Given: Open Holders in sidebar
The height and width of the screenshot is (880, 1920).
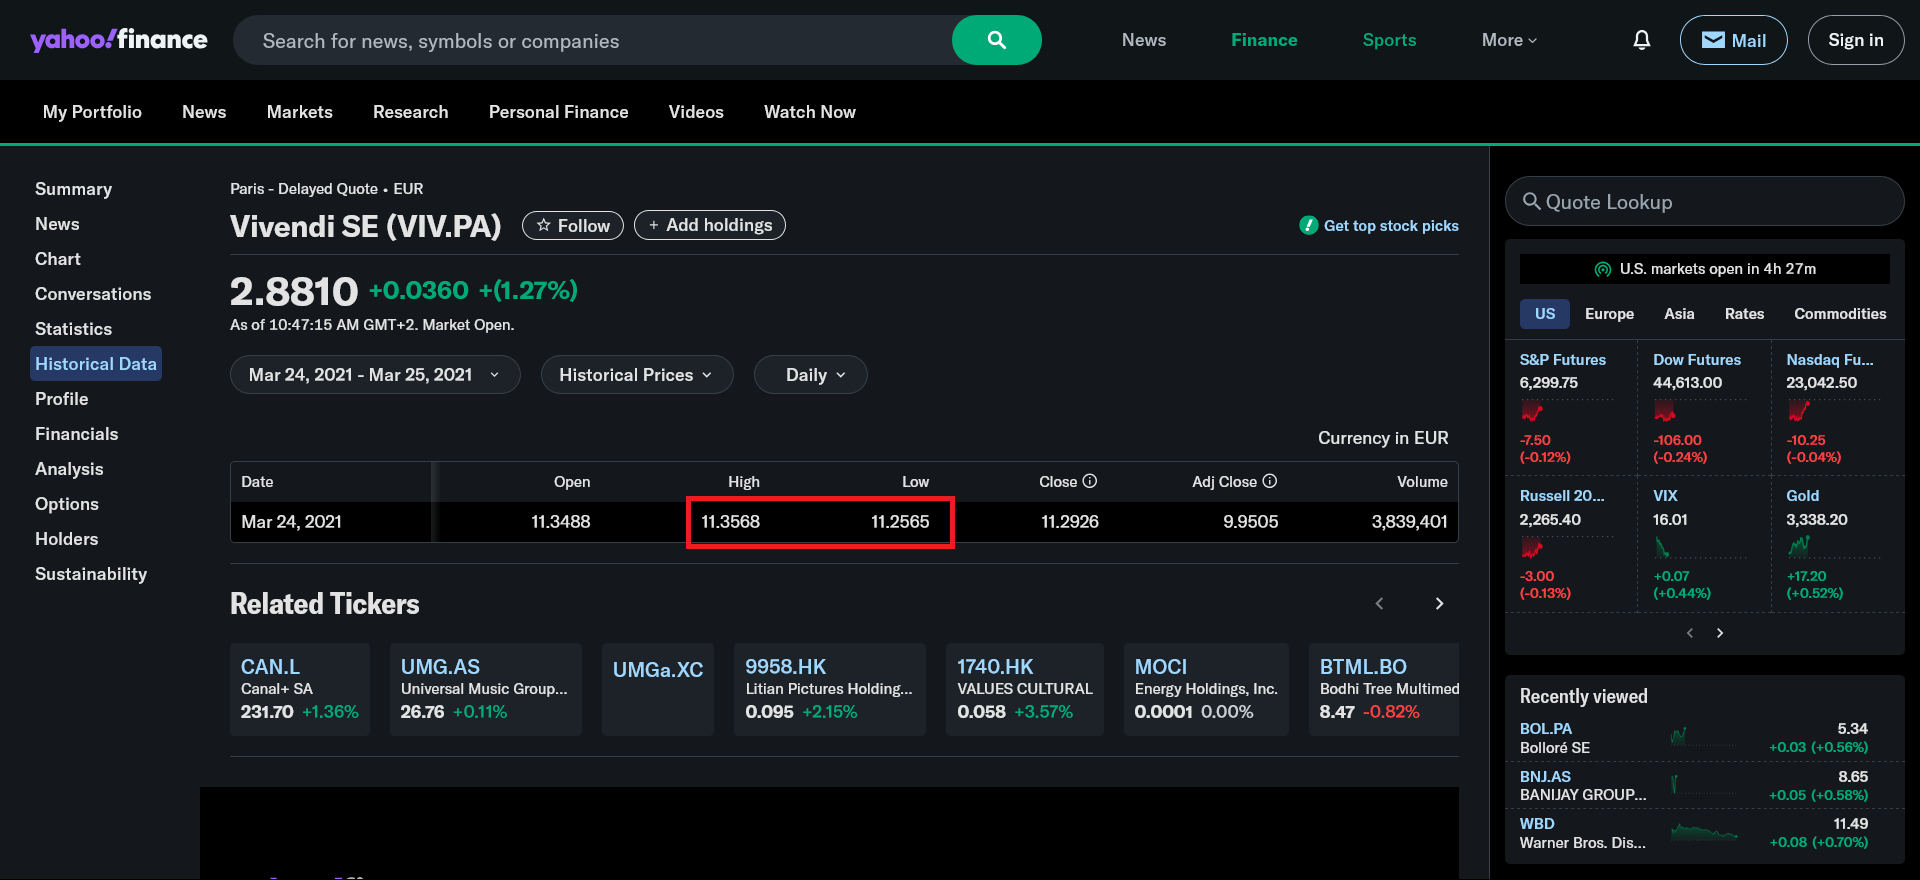Looking at the screenshot, I should tap(66, 539).
